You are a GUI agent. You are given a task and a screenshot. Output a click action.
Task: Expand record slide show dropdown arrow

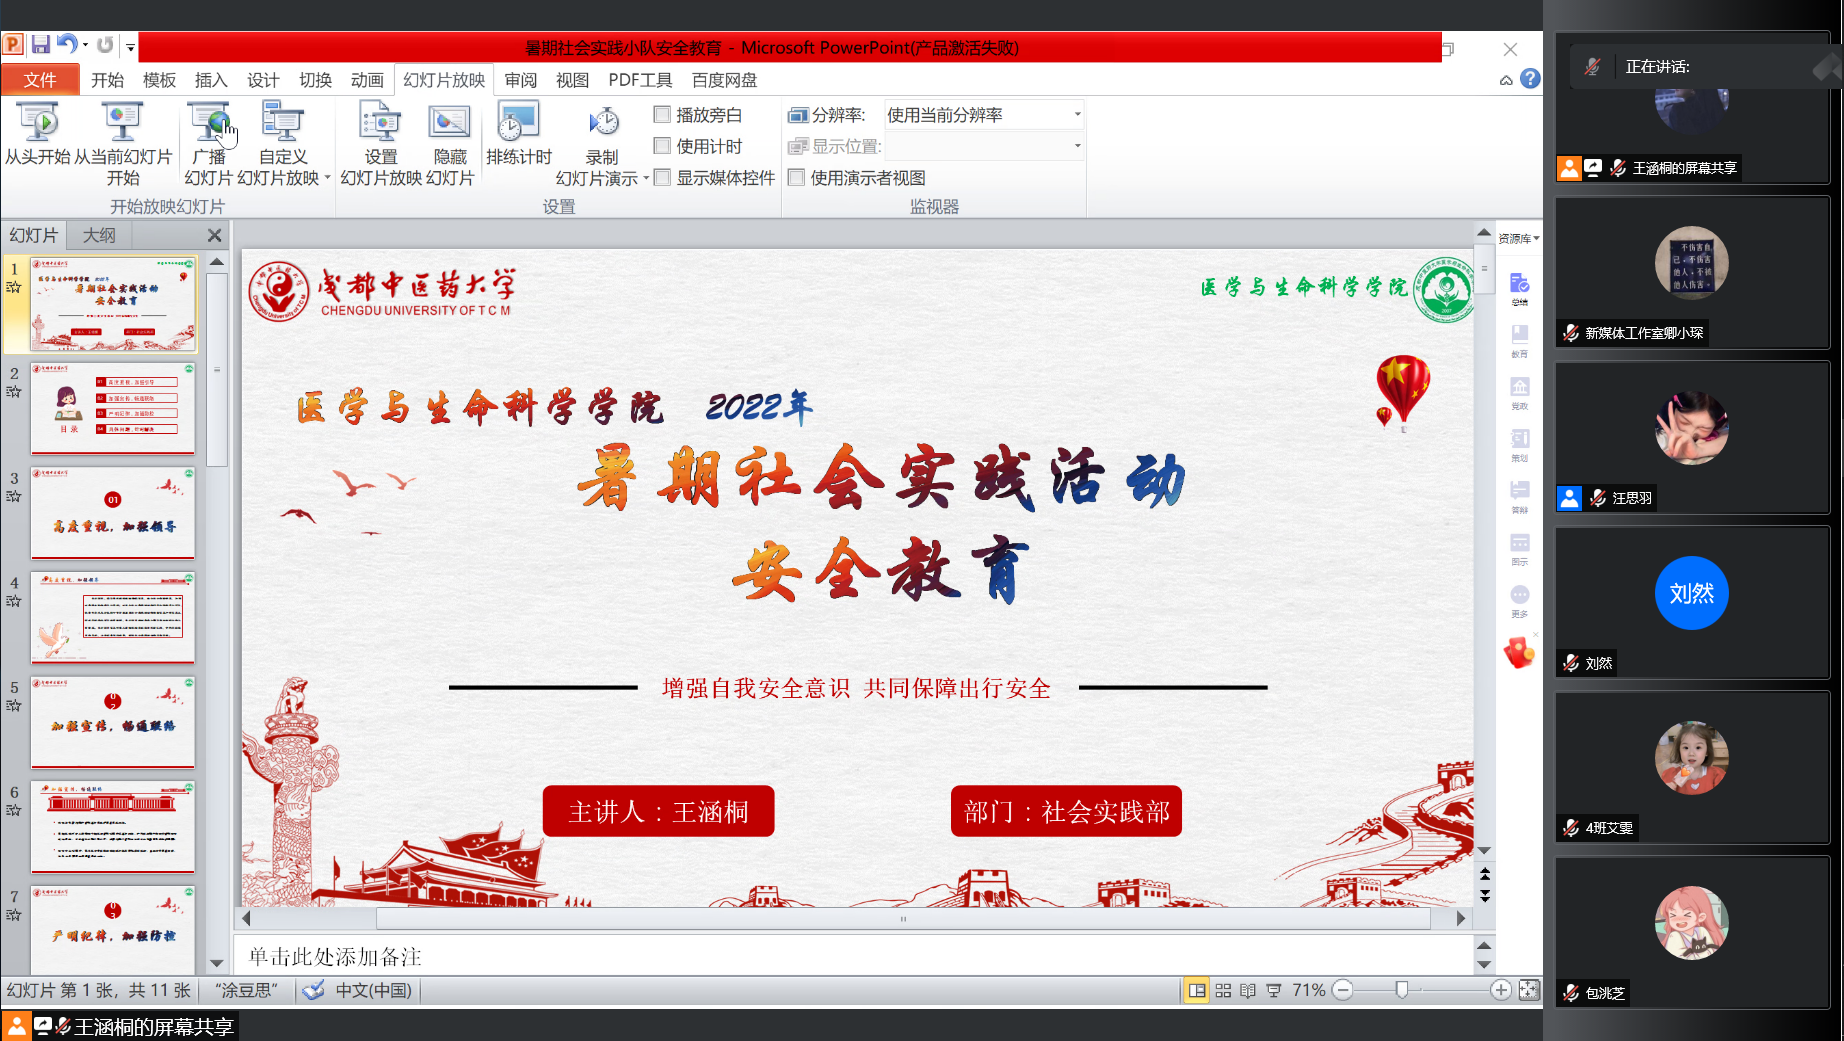[x=646, y=178]
